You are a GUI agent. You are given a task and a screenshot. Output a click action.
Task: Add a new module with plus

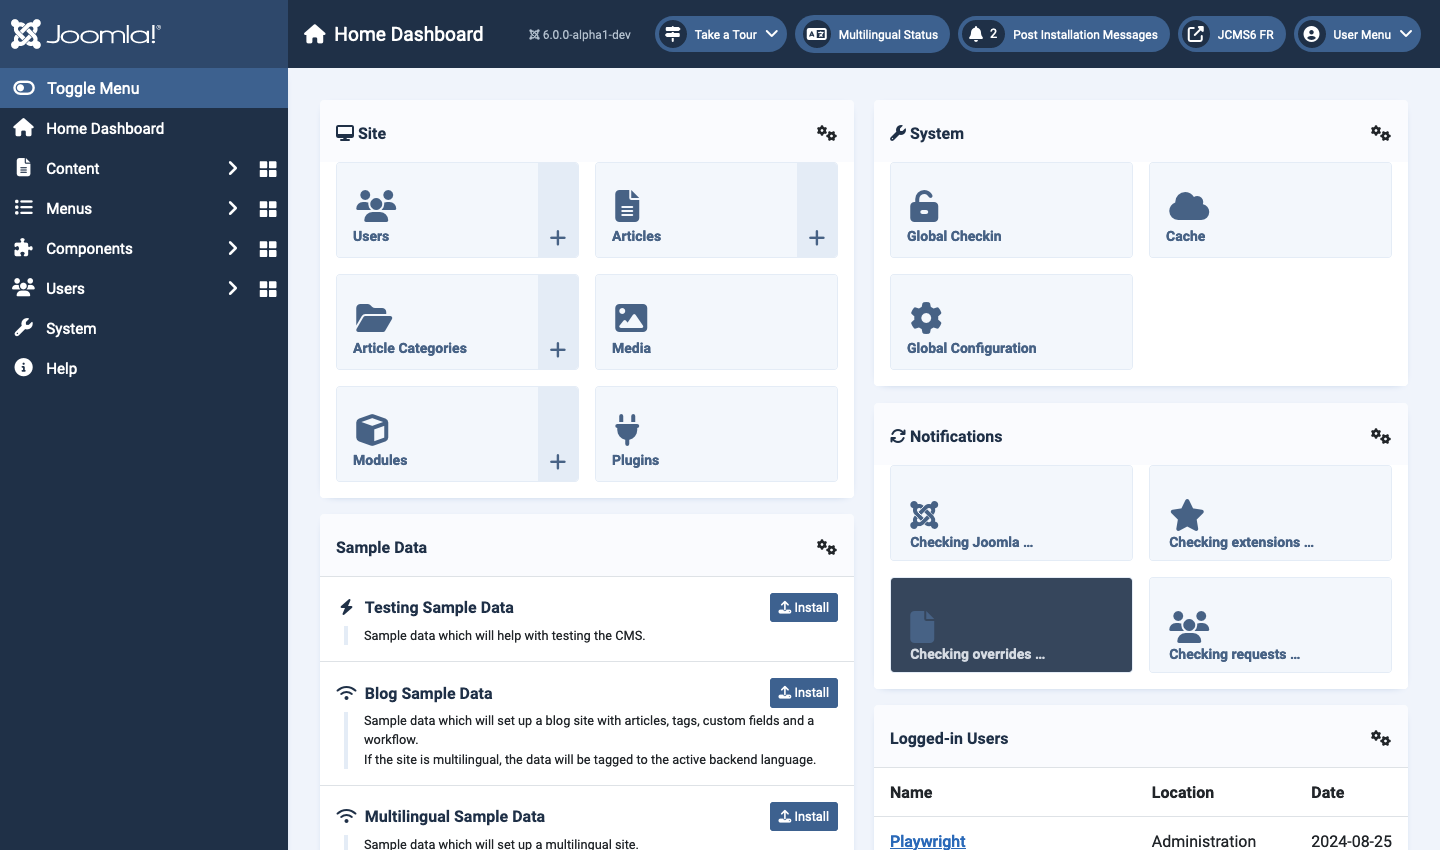click(x=558, y=434)
